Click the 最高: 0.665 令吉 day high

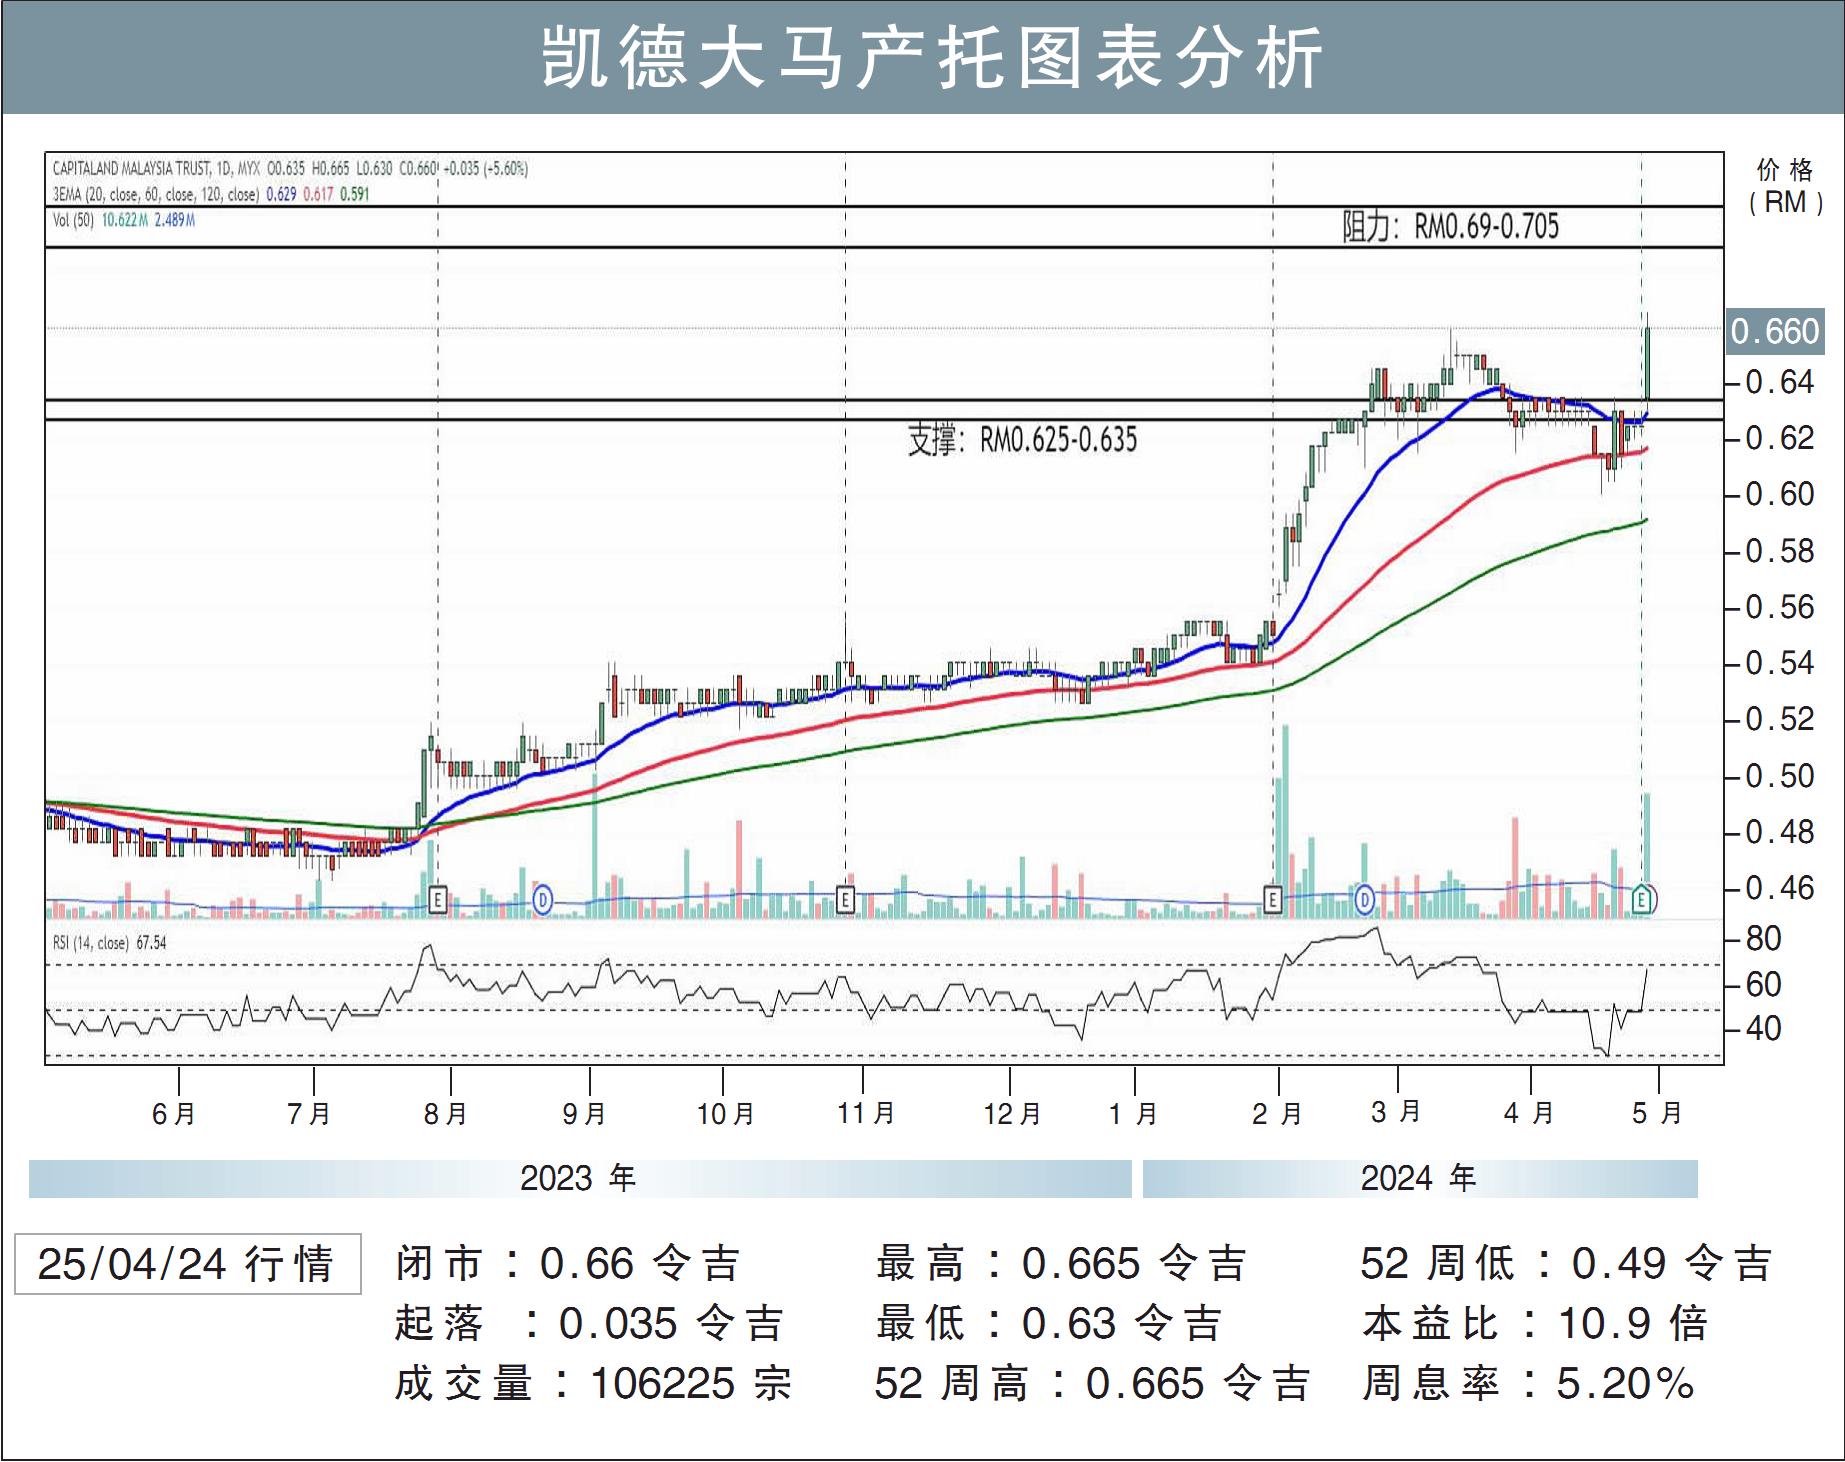click(x=1062, y=1264)
